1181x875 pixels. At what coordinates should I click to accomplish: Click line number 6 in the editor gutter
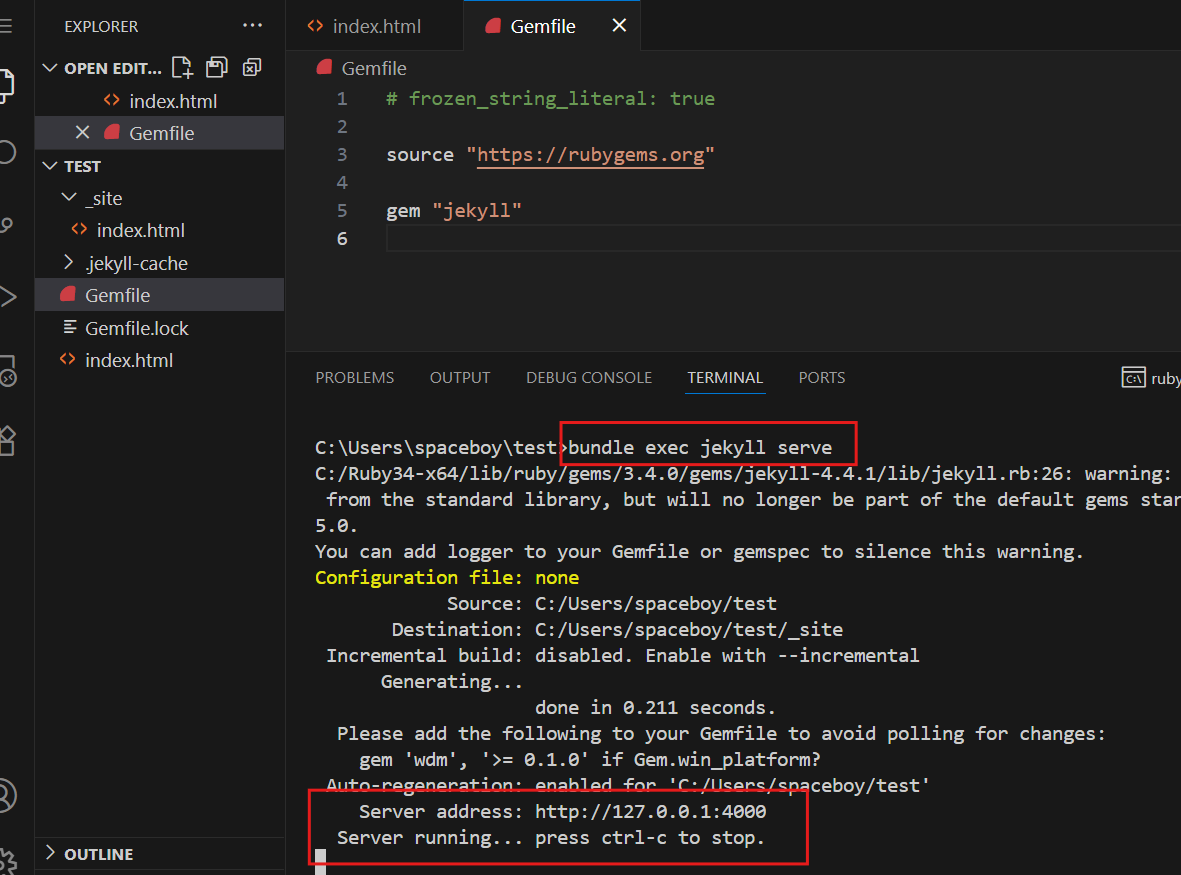point(342,239)
